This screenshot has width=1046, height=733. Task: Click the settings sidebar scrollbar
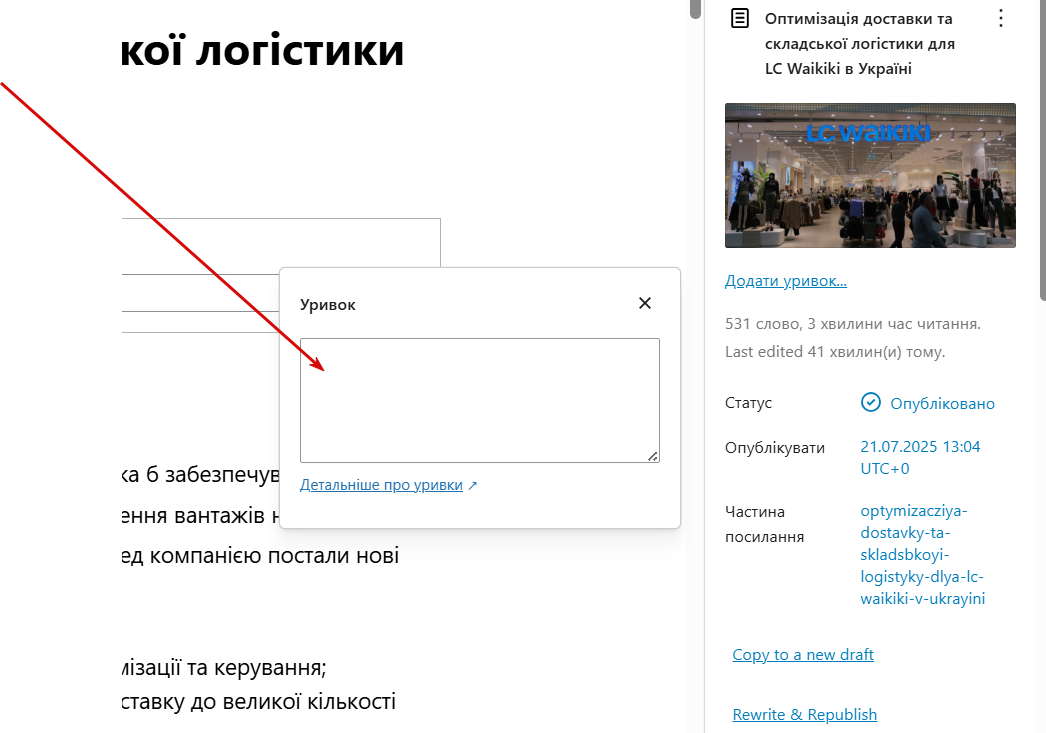pyautogui.click(x=1043, y=150)
